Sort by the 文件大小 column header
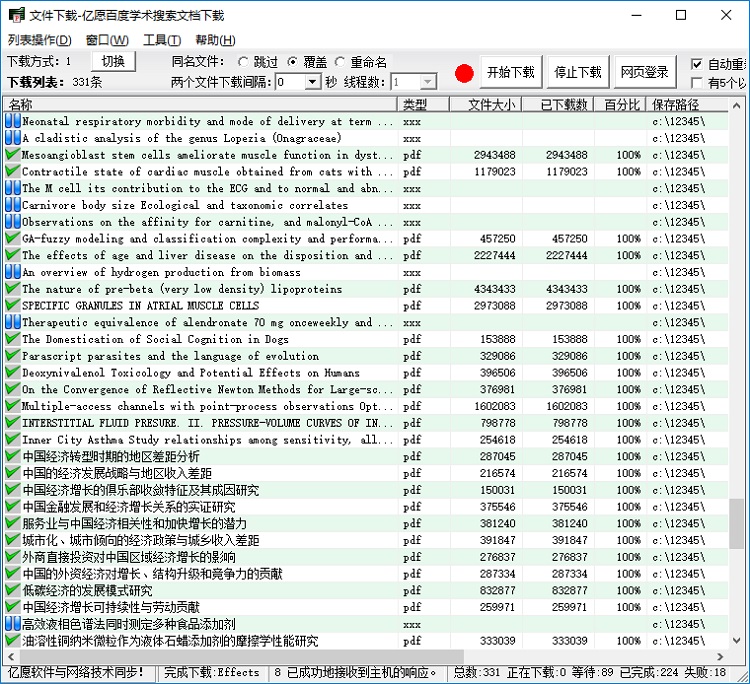The image size is (750, 684). pyautogui.click(x=485, y=104)
